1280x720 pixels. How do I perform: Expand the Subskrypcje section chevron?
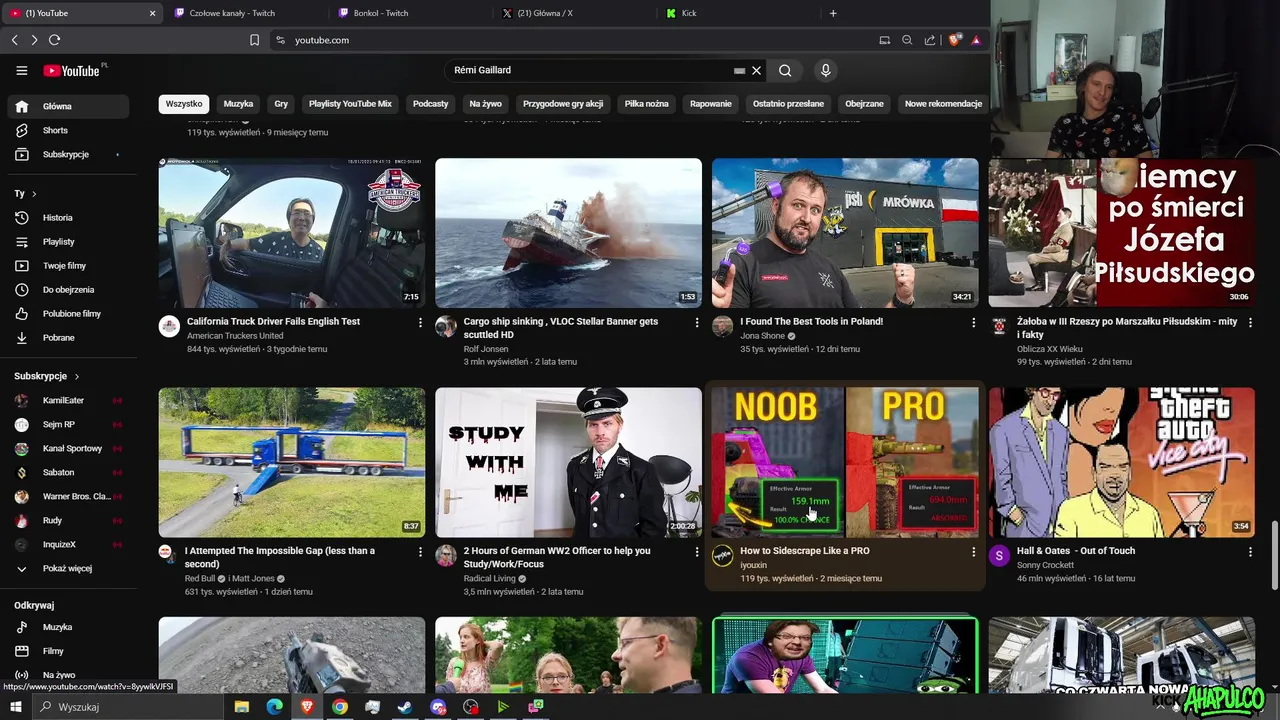(x=76, y=376)
